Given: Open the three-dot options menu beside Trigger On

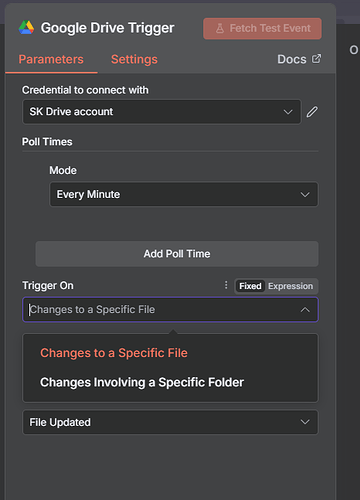Looking at the screenshot, I should (x=226, y=285).
